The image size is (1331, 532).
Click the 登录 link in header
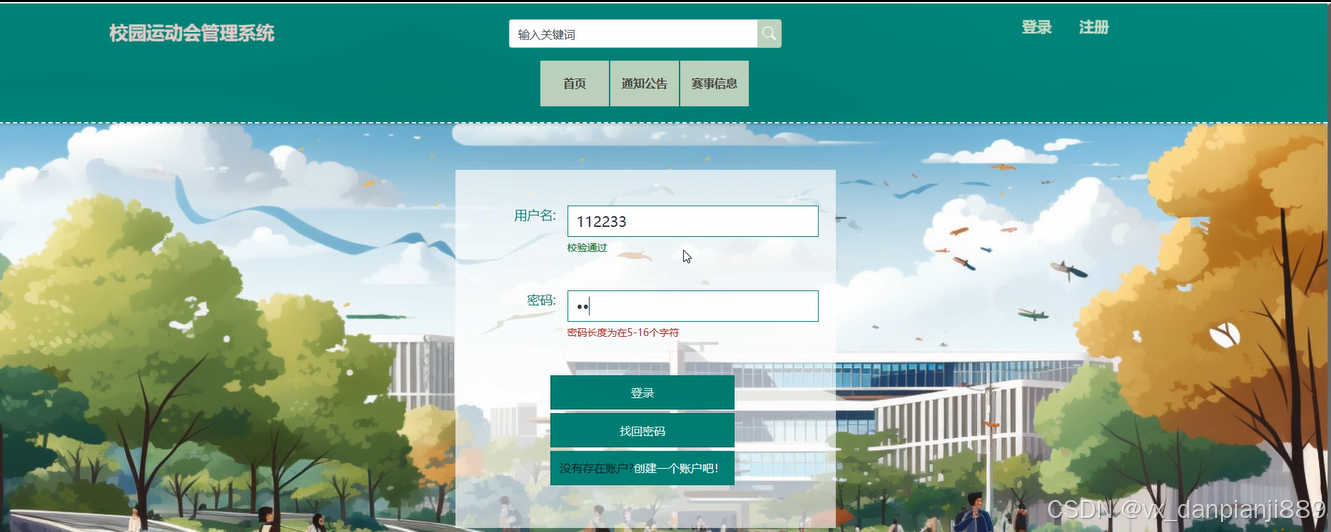click(1037, 28)
